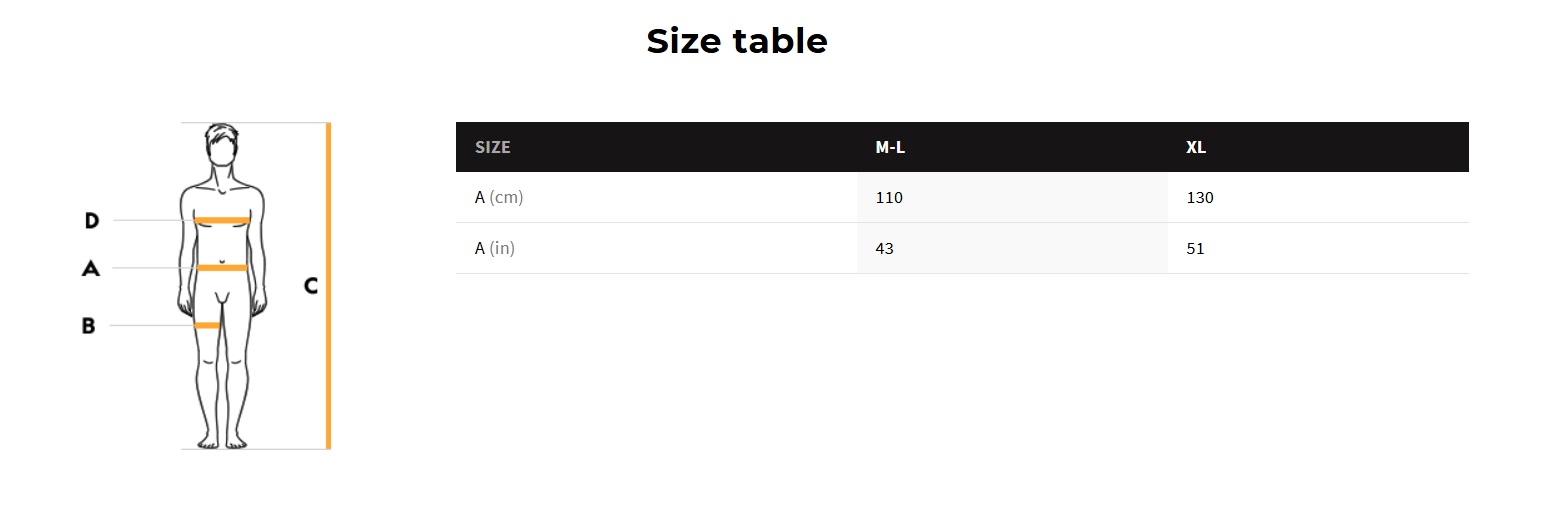Select the "A (cm)" row label
Screen dimensions: 1541x515
point(499,197)
